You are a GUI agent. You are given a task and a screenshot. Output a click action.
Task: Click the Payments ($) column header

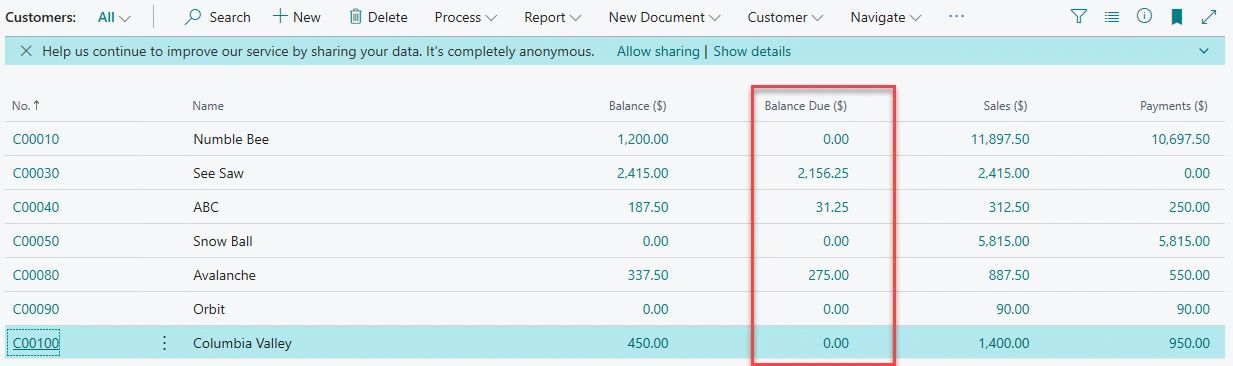click(1174, 105)
